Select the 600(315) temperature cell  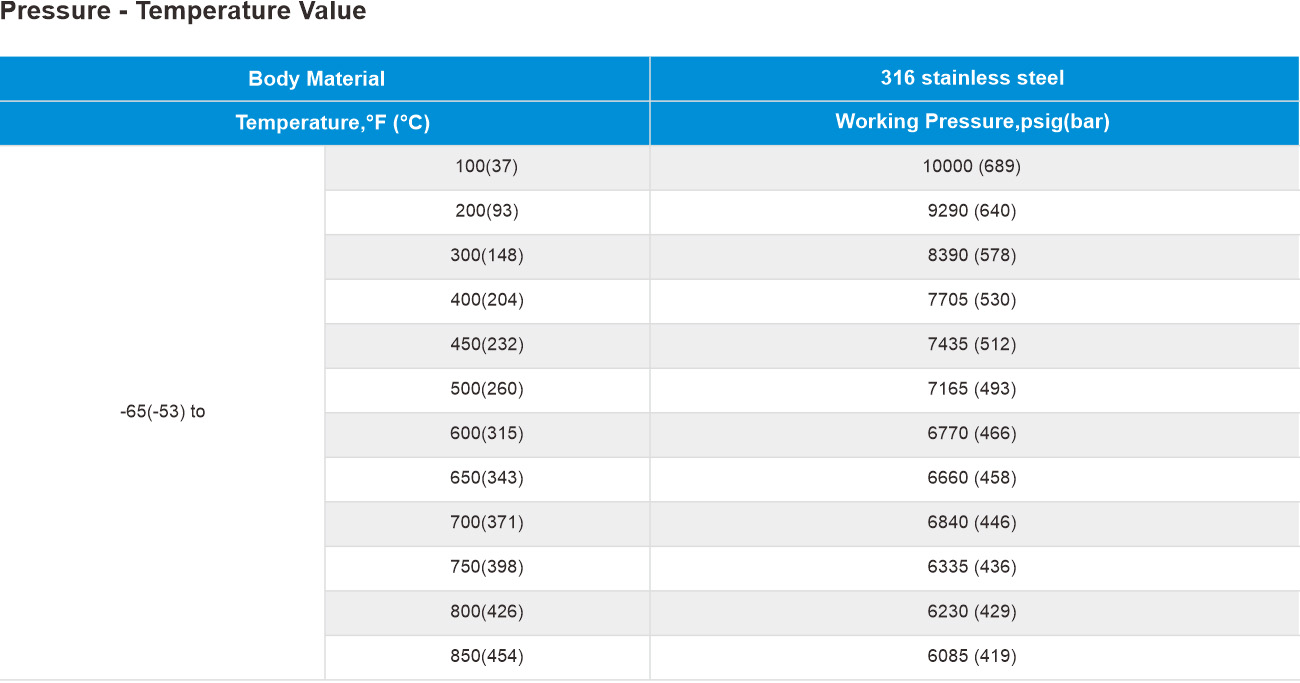(x=487, y=434)
